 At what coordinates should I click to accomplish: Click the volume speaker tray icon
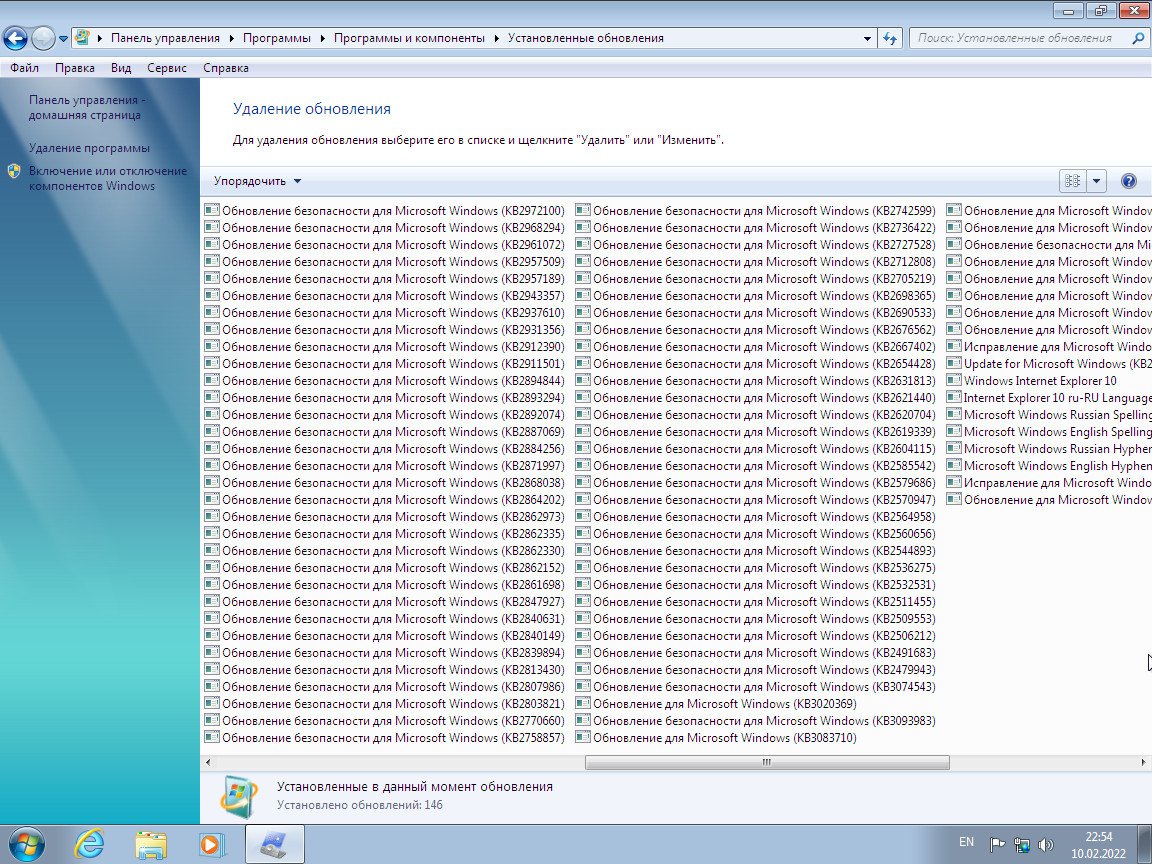pyautogui.click(x=1045, y=845)
